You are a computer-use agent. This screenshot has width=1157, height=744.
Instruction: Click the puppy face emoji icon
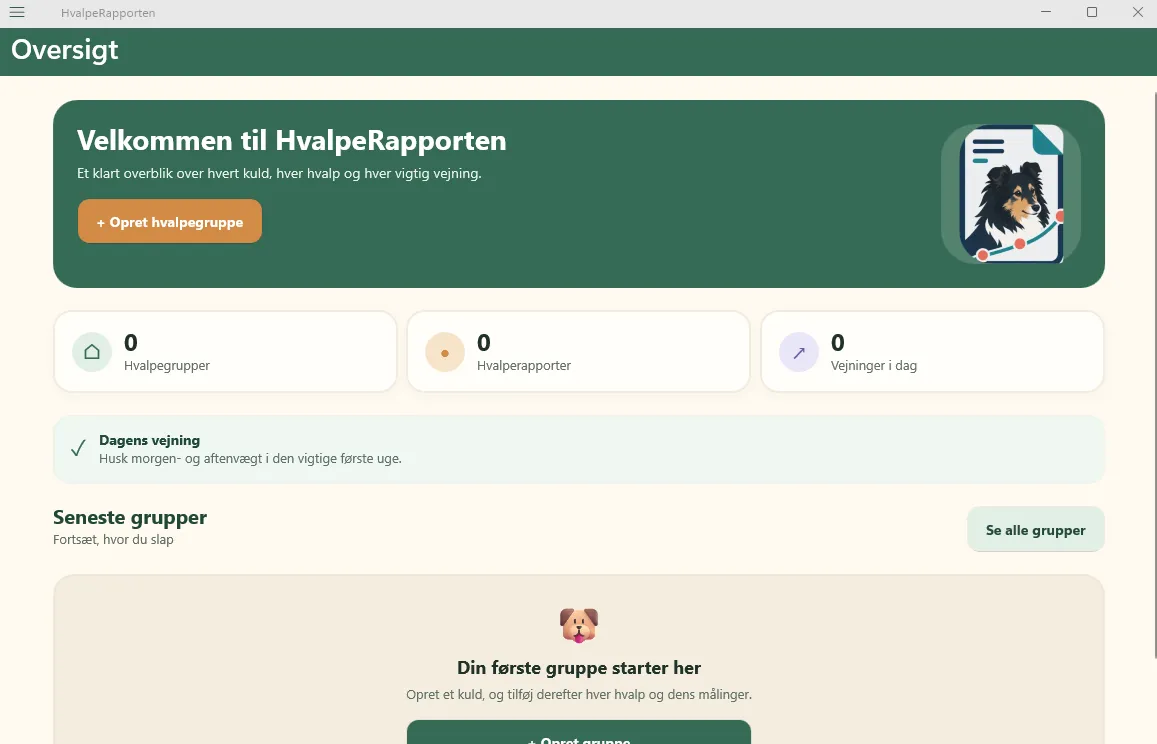tap(578, 625)
